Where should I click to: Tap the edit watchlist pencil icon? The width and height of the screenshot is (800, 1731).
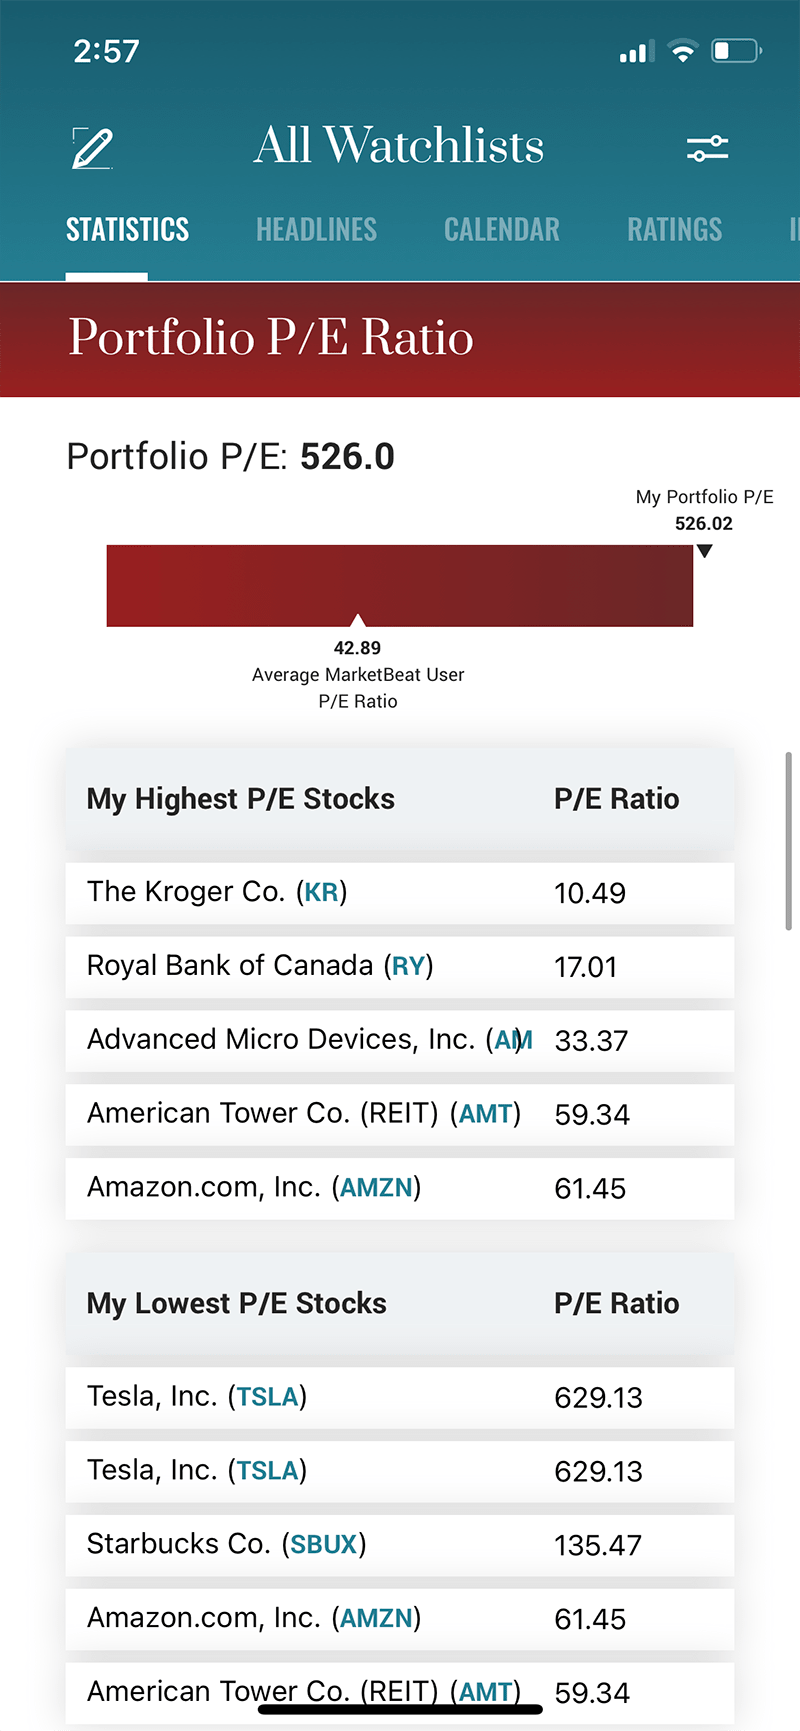(x=93, y=148)
